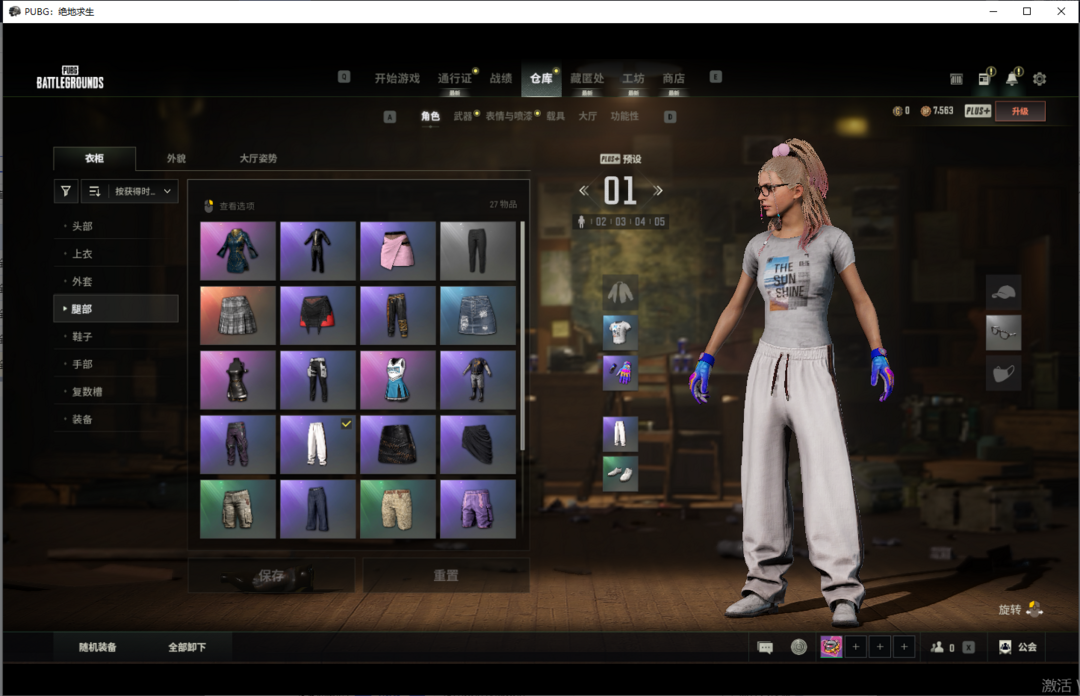Viewport: 1080px width, 696px height.
Task: Go to next preset with right chevrons
Action: (x=658, y=190)
